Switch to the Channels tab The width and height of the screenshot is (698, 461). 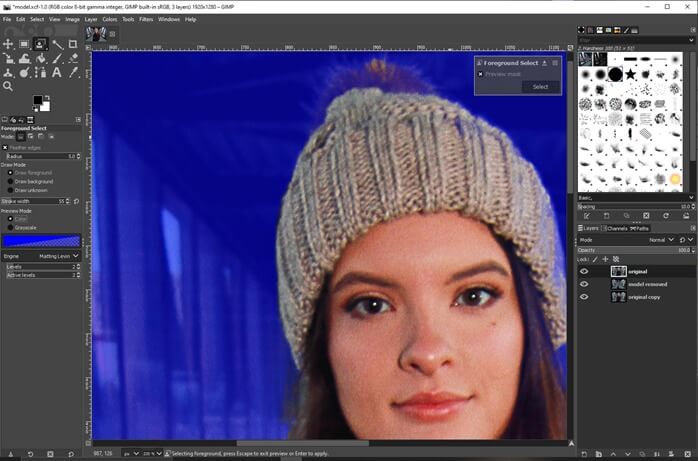(x=614, y=228)
